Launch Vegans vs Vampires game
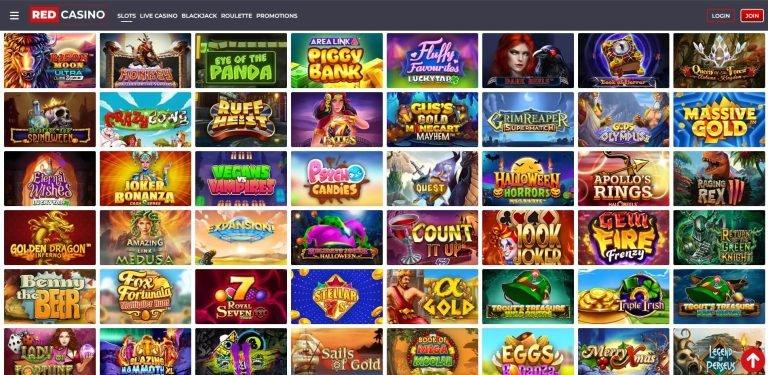The image size is (768, 375). [241, 178]
